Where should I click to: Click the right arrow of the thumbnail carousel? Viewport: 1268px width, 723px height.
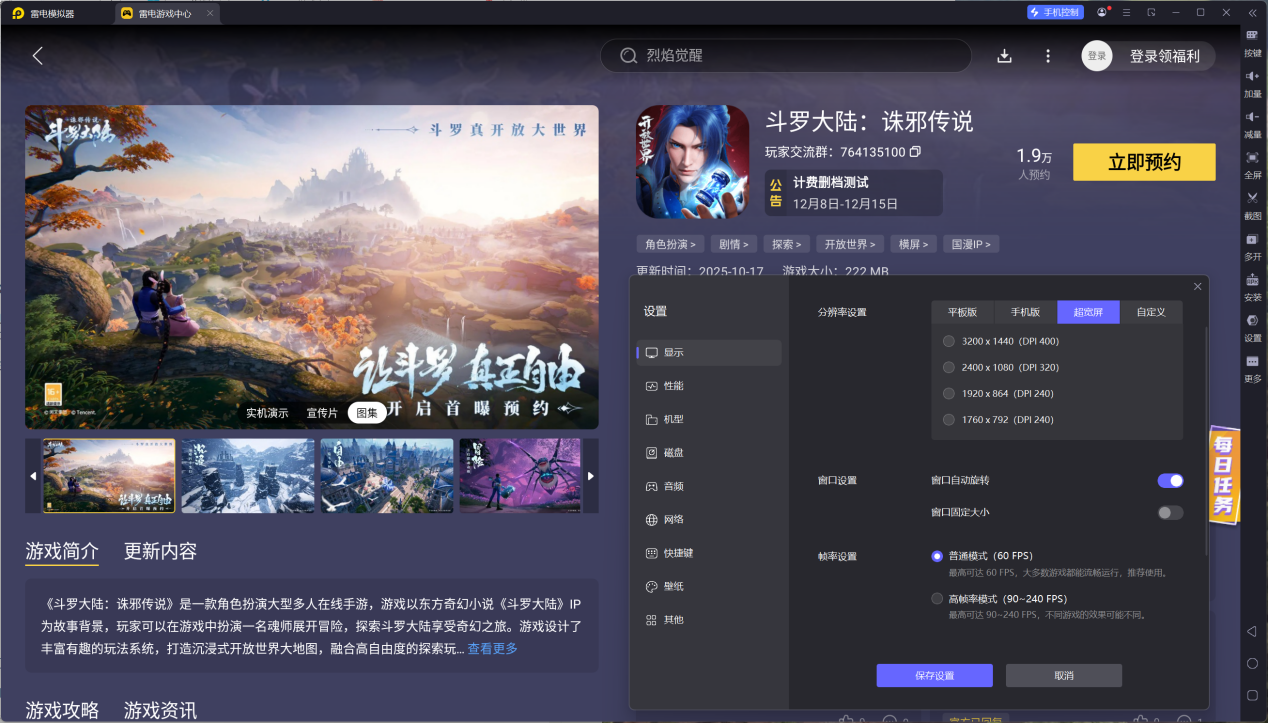coord(590,476)
